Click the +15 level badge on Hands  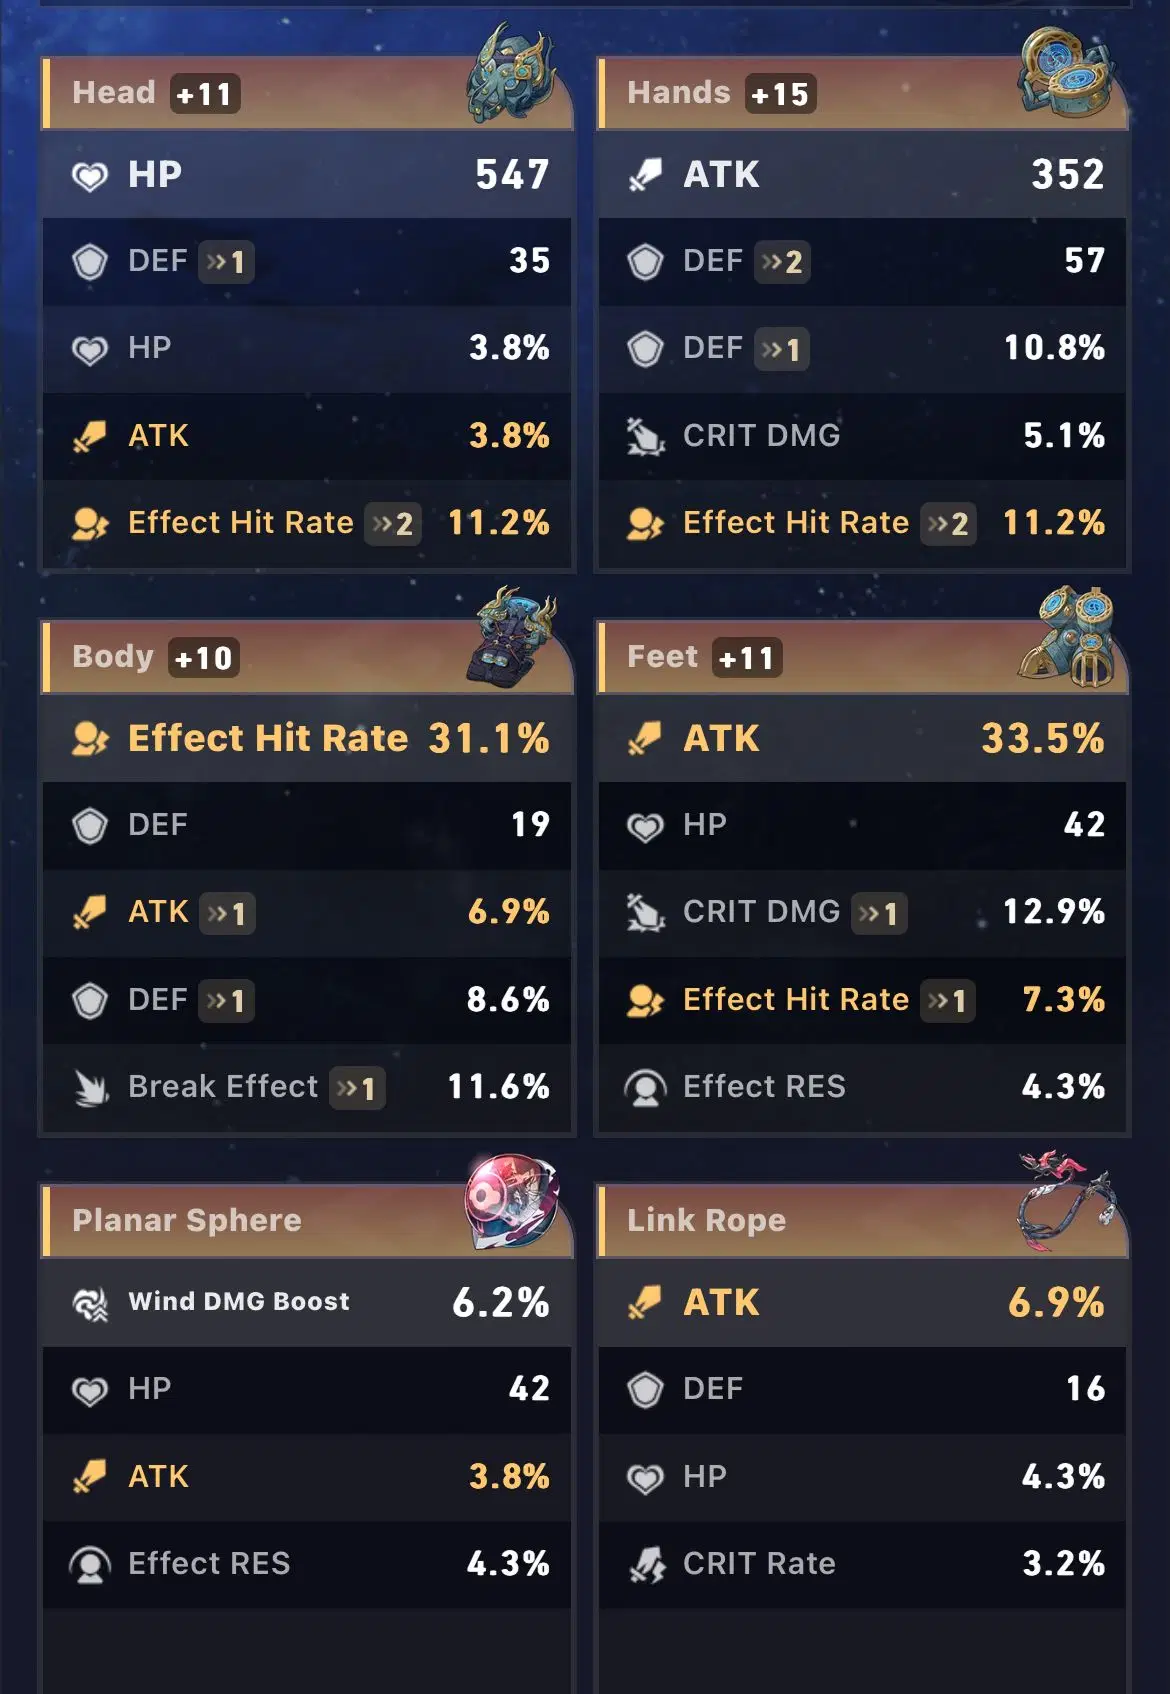779,93
